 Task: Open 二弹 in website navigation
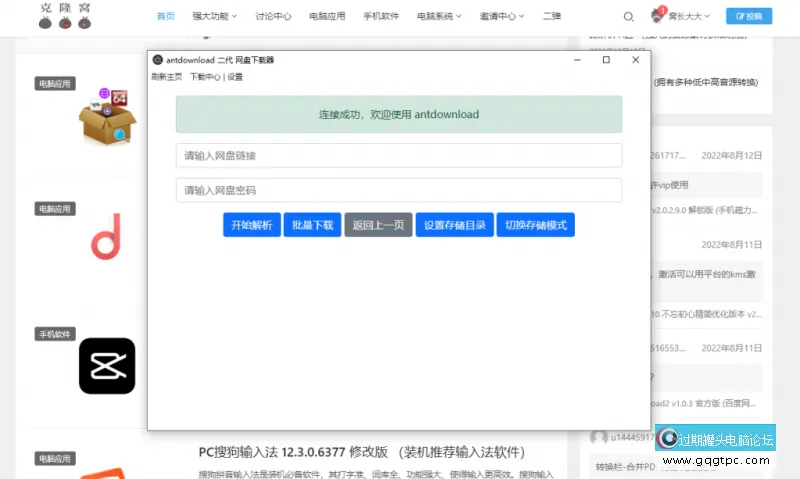coord(552,16)
